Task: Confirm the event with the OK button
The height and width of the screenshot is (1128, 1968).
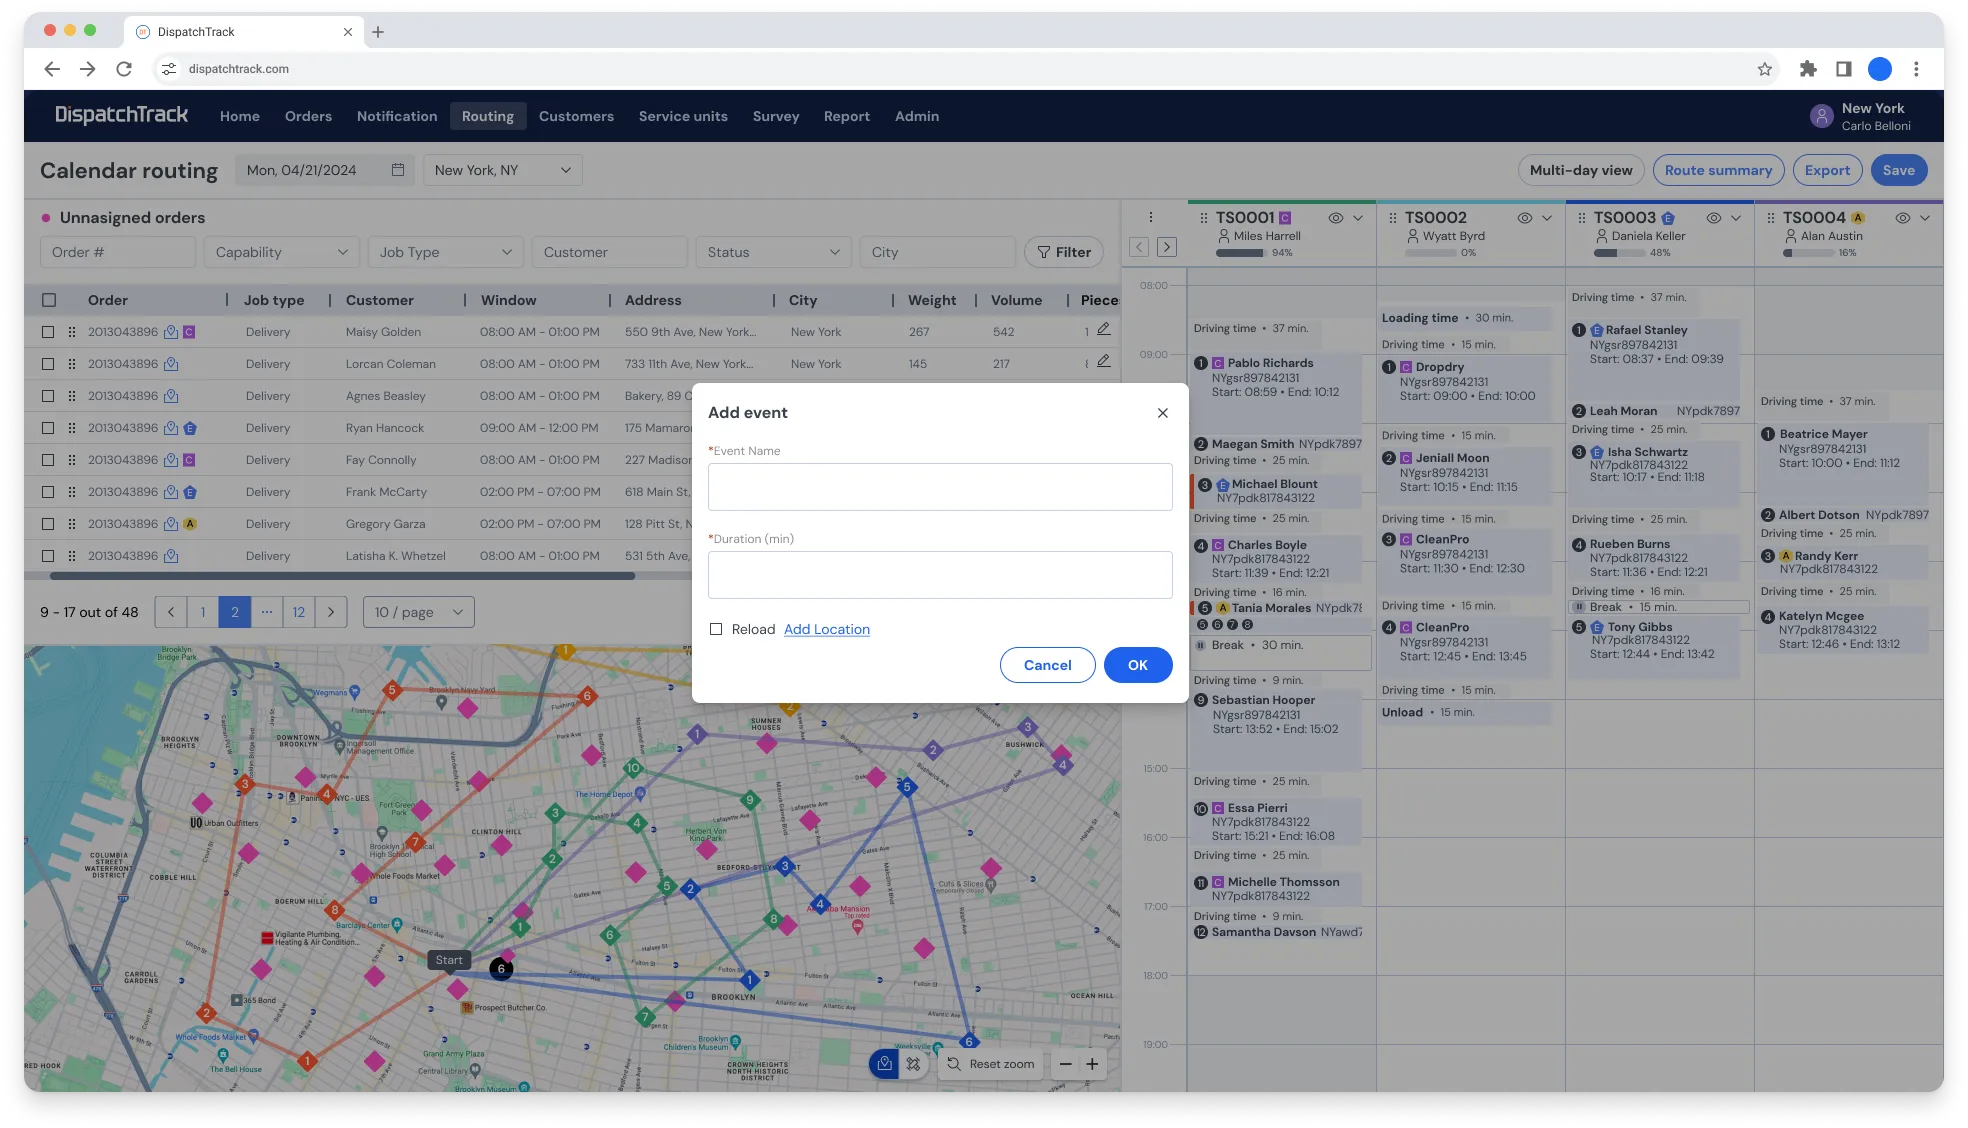Action: click(x=1137, y=665)
